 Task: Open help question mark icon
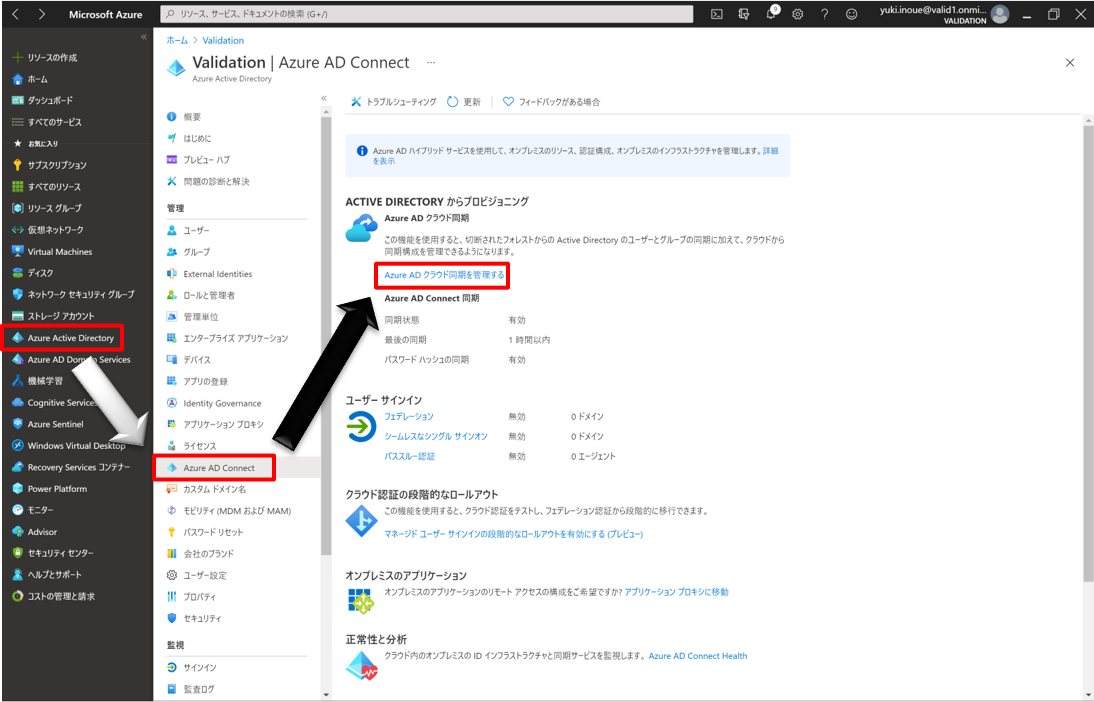825,14
